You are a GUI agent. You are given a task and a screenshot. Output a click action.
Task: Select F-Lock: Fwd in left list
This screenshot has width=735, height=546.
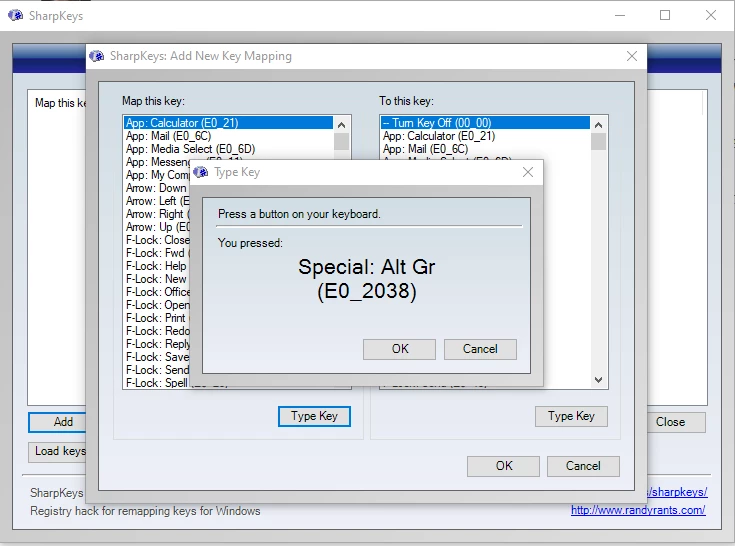[x=157, y=253]
